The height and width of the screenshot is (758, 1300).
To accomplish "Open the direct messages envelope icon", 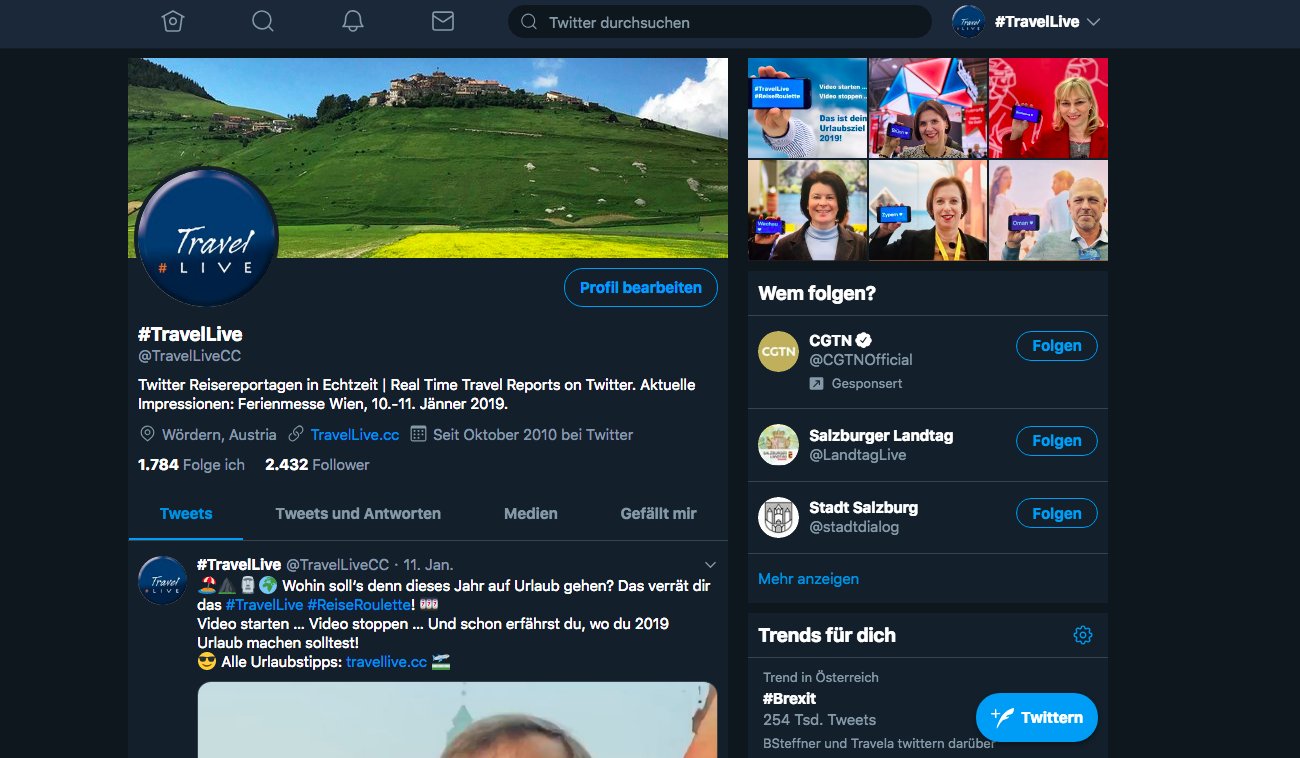I will click(443, 22).
